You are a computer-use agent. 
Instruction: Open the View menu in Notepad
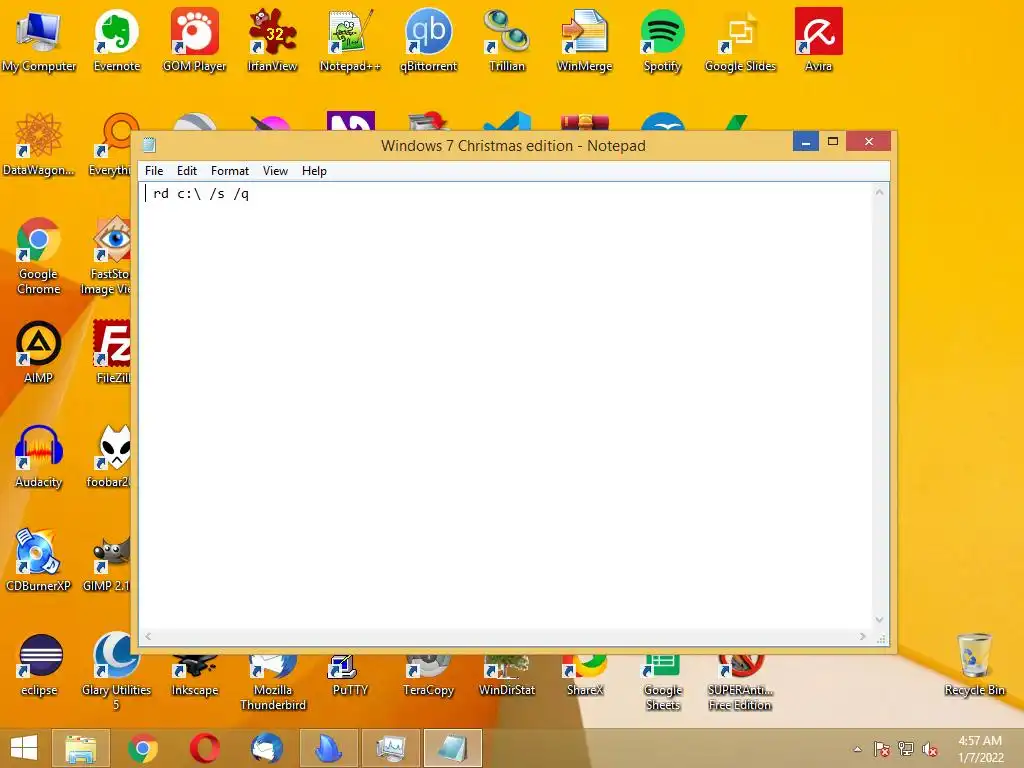coord(276,171)
